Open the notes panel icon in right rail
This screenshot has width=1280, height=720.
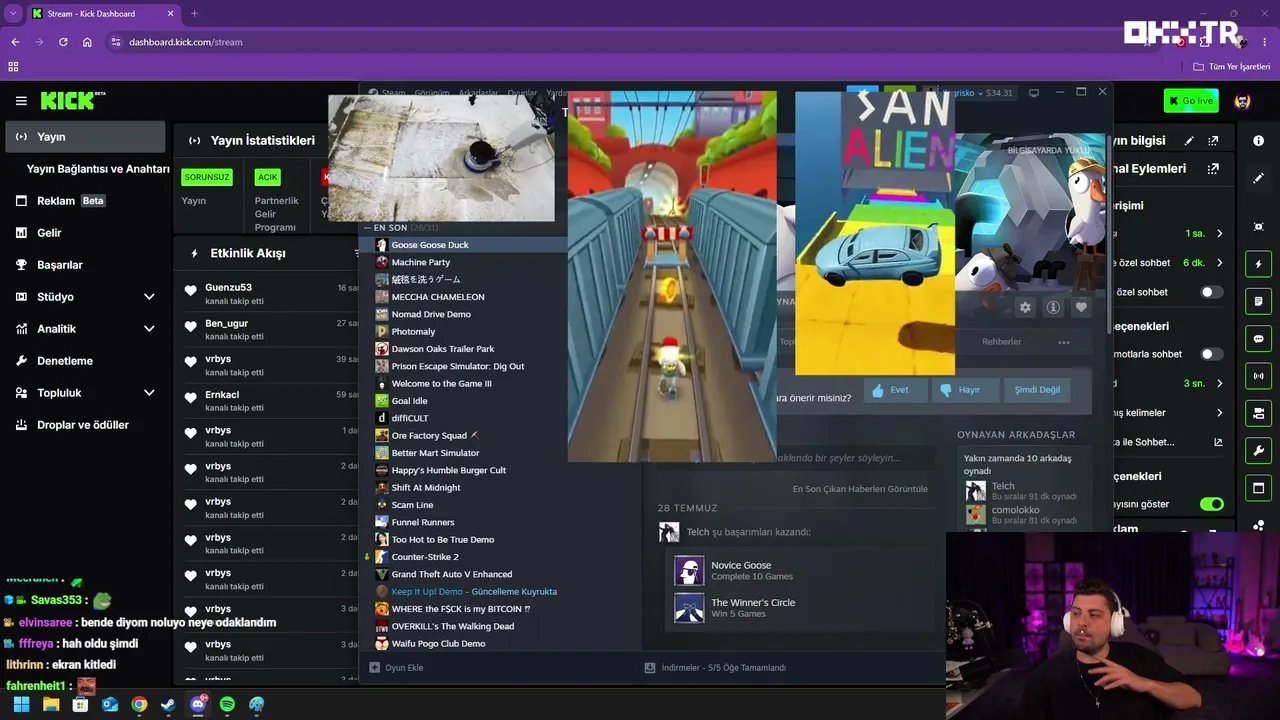pos(1258,301)
